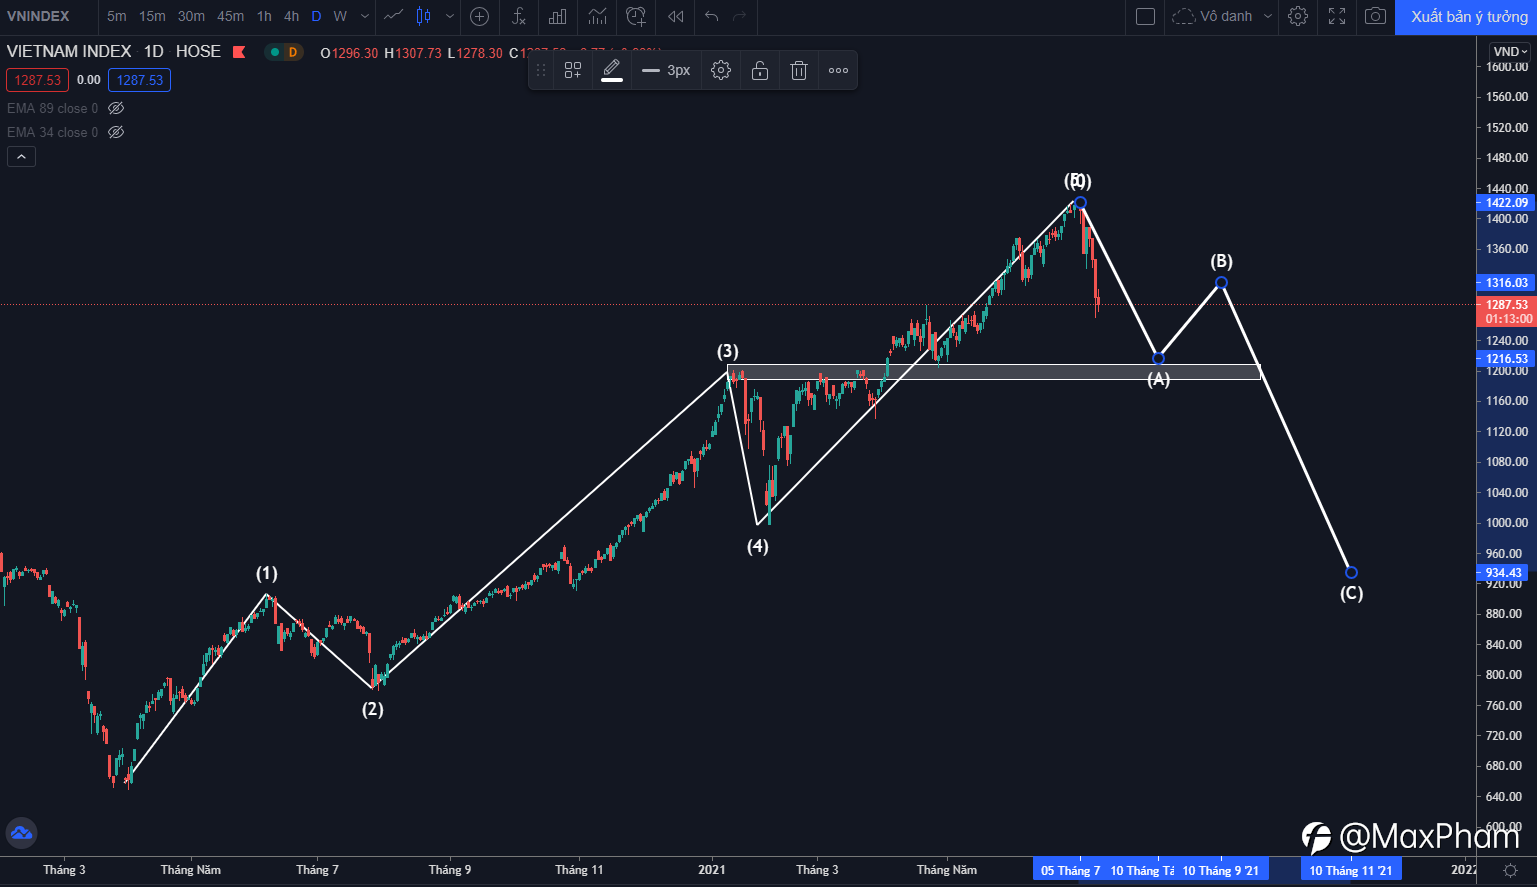The width and height of the screenshot is (1537, 887).
Task: Click the blue buy price 1287.53 button
Action: click(140, 80)
